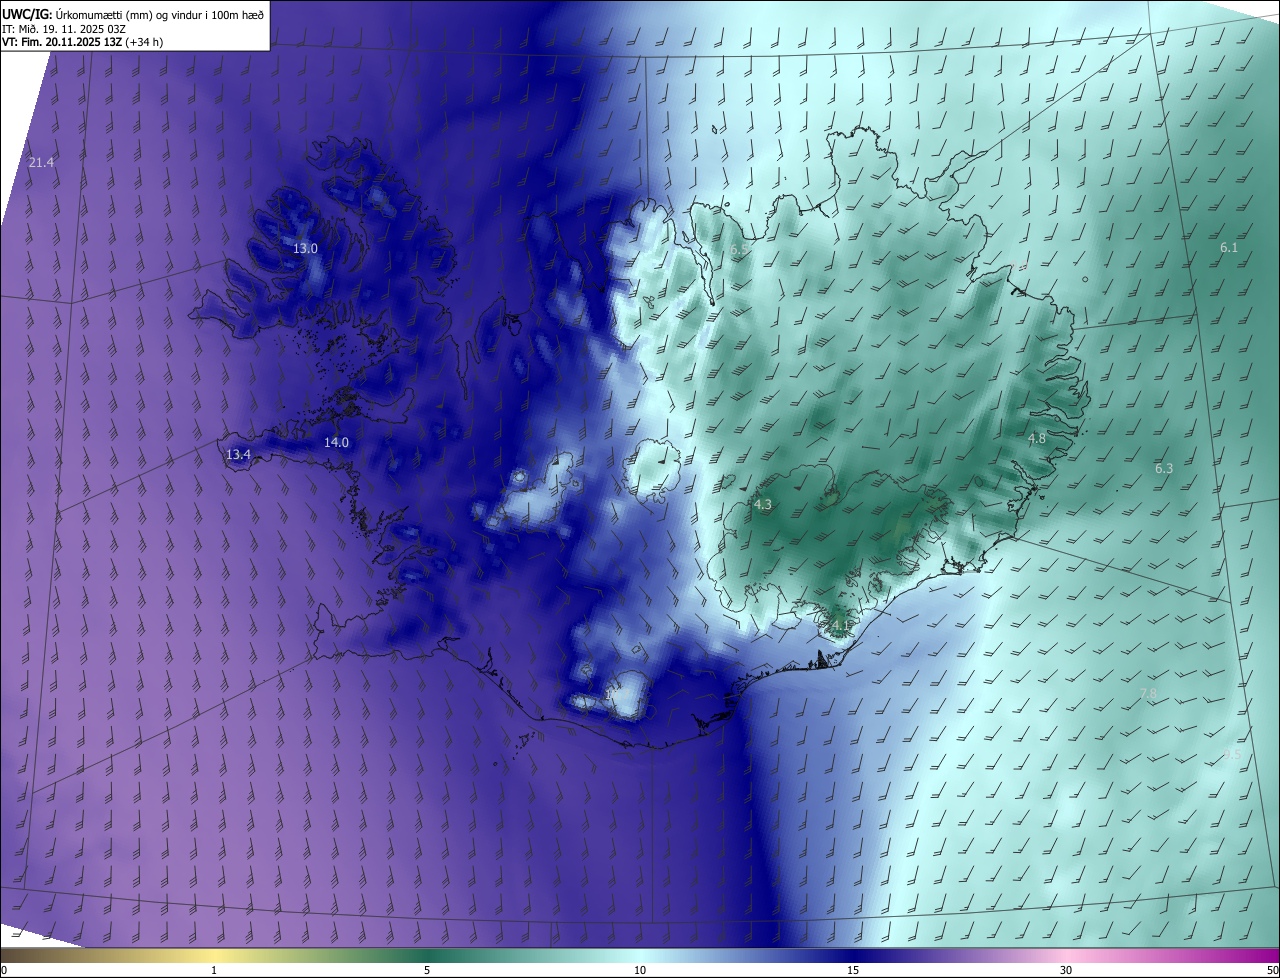This screenshot has height=978, width=1280.
Task: Click the initial time line 'IT: Mið. 19. 11. 2025 03Z'
Action: coord(63,28)
